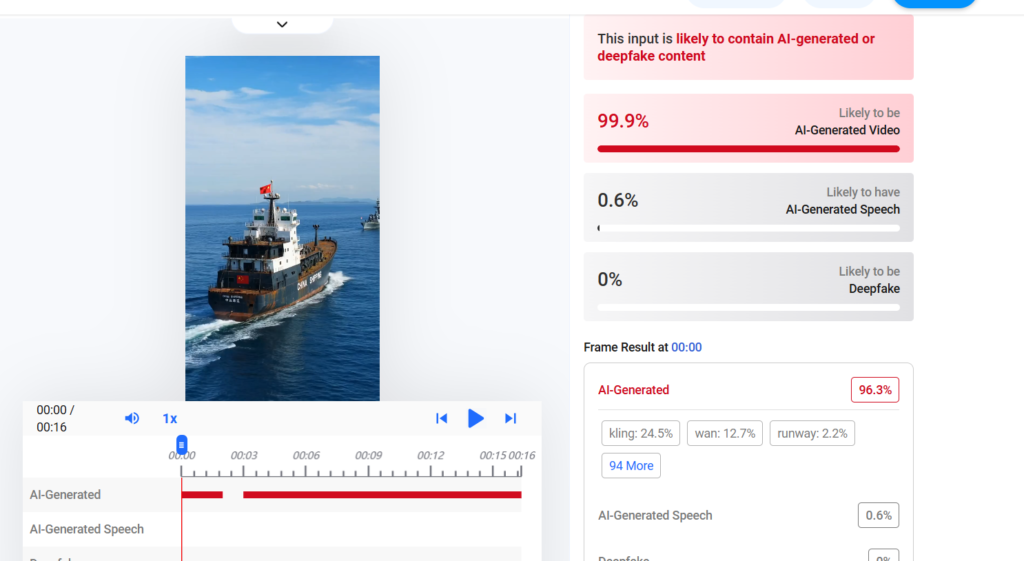Image resolution: width=1024 pixels, height=561 pixels.
Task: Open the 99.9% AI-Generated Video result card
Action: click(748, 128)
